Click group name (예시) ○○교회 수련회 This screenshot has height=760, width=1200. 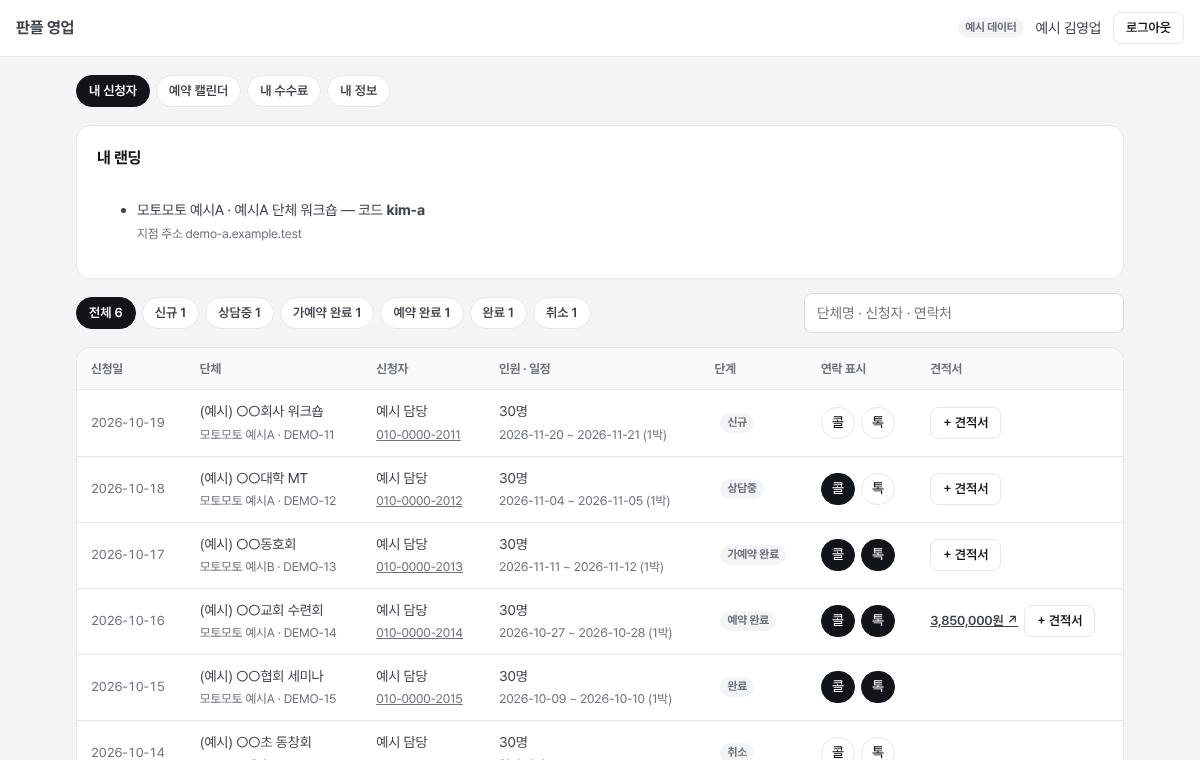[x=261, y=609]
